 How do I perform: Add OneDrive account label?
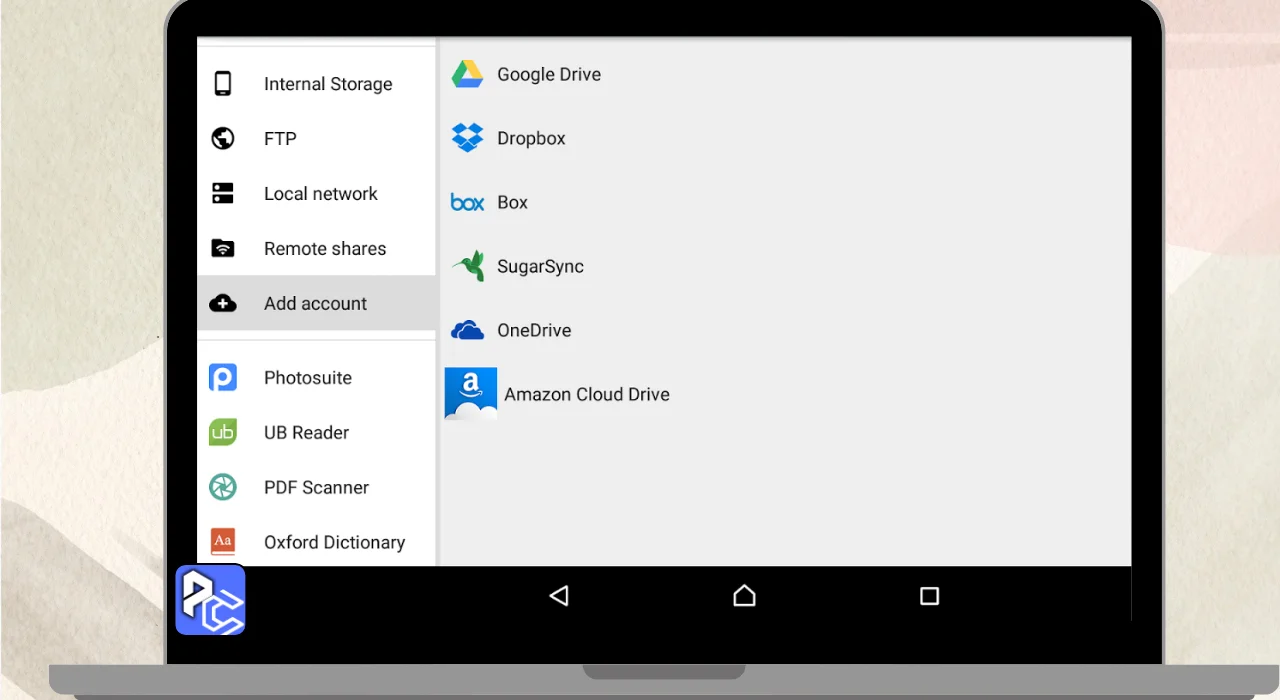(534, 330)
